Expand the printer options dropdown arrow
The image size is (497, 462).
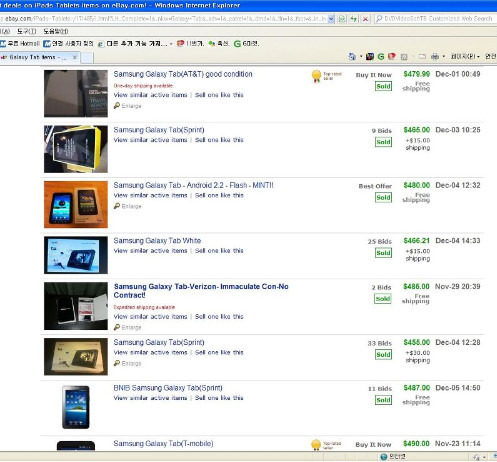[444, 57]
